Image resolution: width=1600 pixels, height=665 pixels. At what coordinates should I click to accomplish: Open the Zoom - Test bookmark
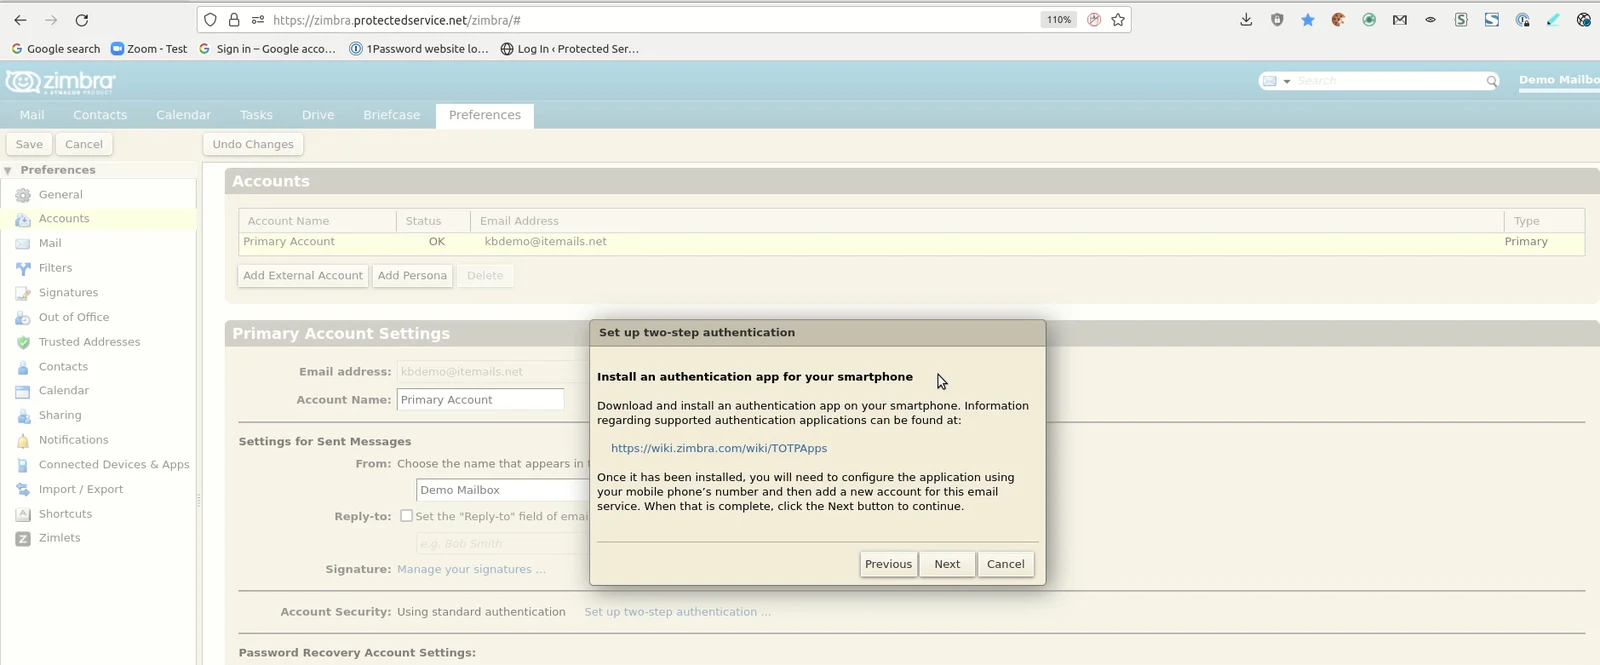point(149,49)
